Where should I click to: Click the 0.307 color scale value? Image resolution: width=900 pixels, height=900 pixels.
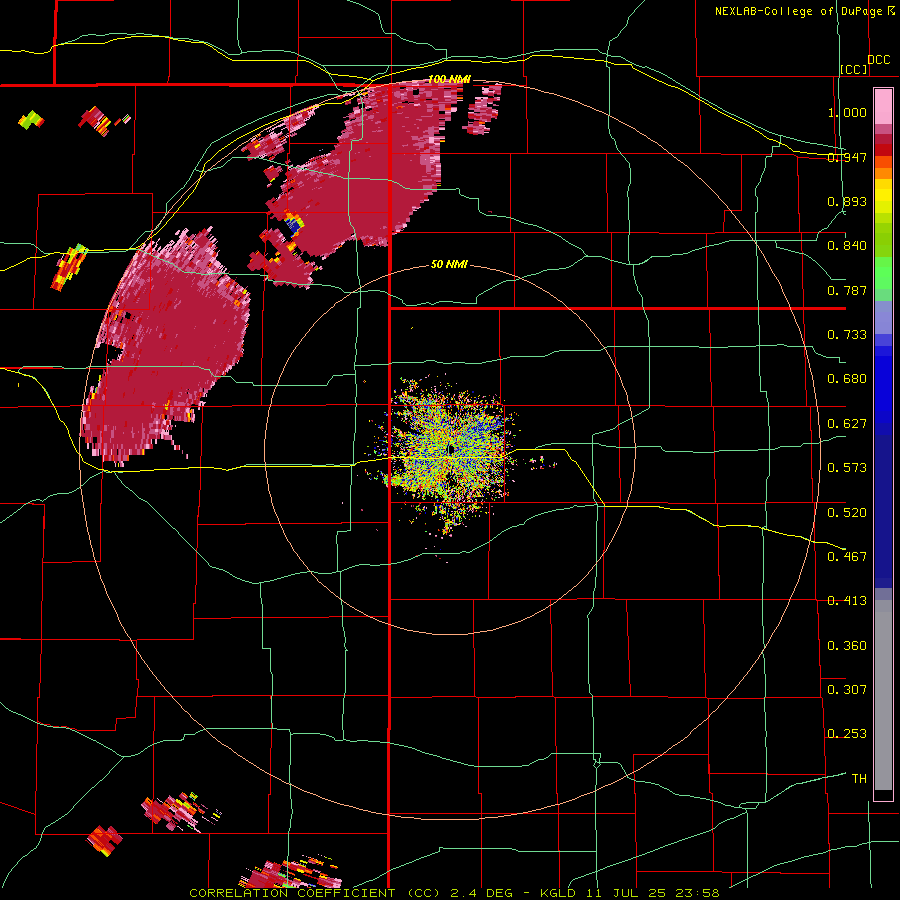click(847, 690)
